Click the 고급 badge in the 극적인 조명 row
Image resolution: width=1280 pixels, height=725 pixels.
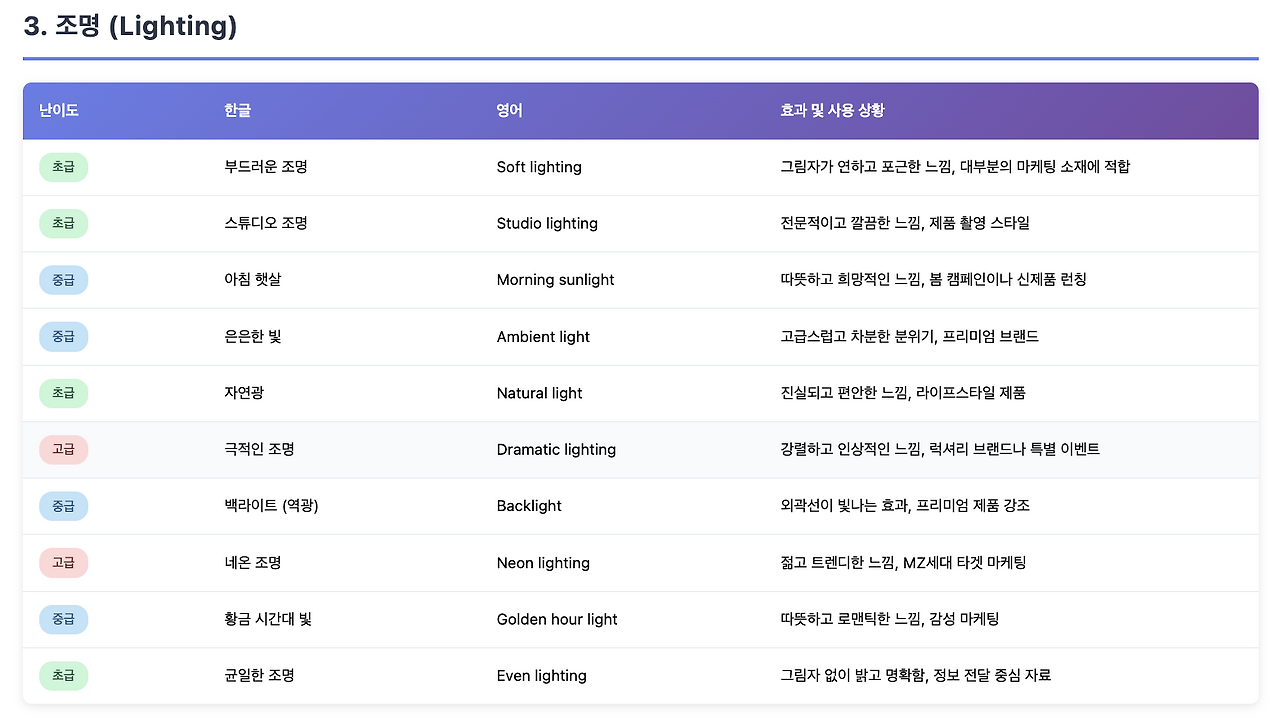64,449
